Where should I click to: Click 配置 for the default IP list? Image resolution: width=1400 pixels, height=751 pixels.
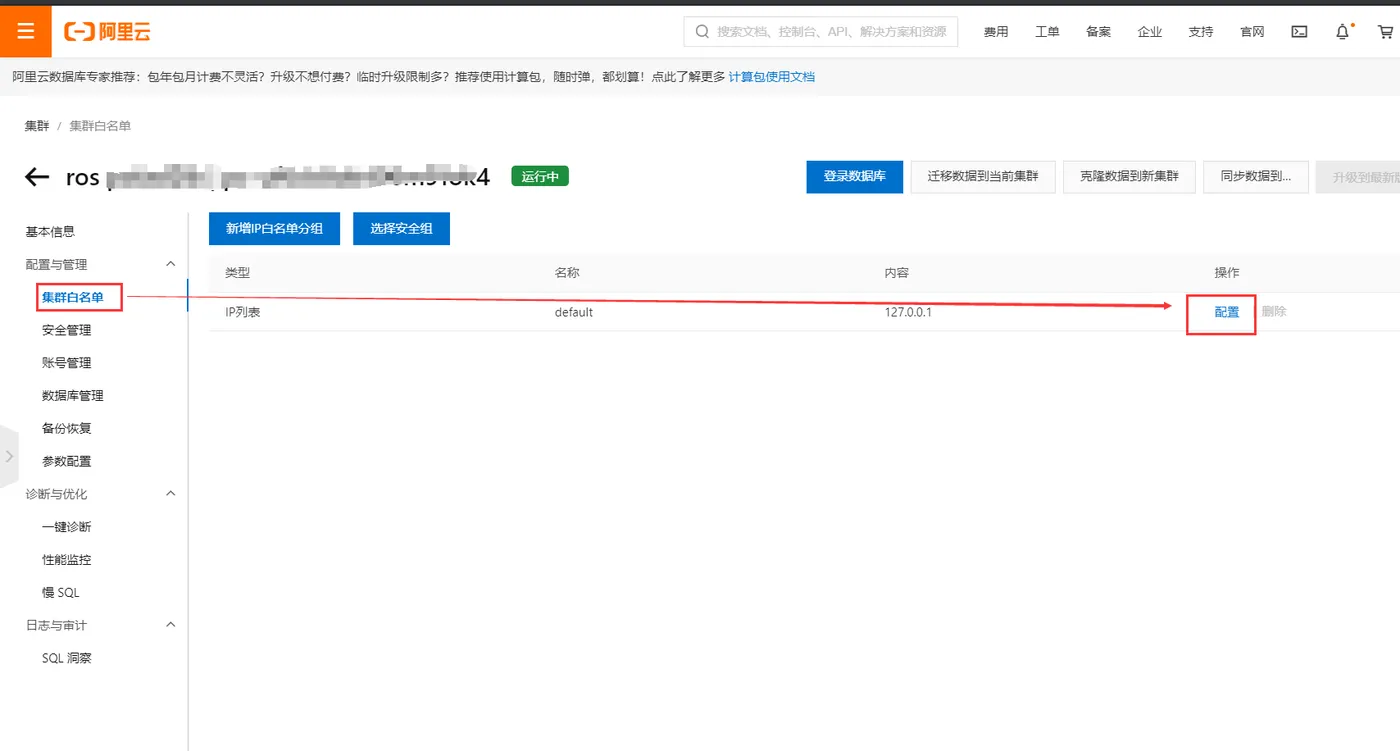[x=1227, y=312]
